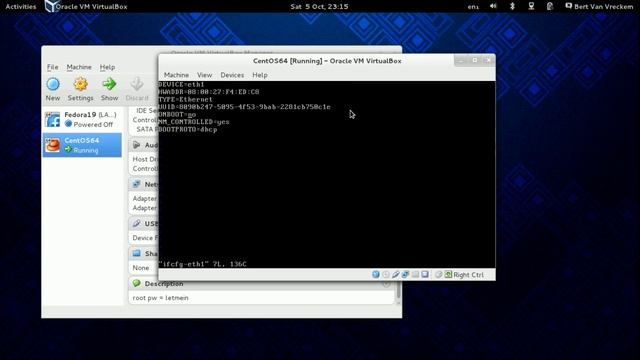The height and width of the screenshot is (360, 640).
Task: Select the Fedora19 virtual machine entry
Action: [x=82, y=120]
